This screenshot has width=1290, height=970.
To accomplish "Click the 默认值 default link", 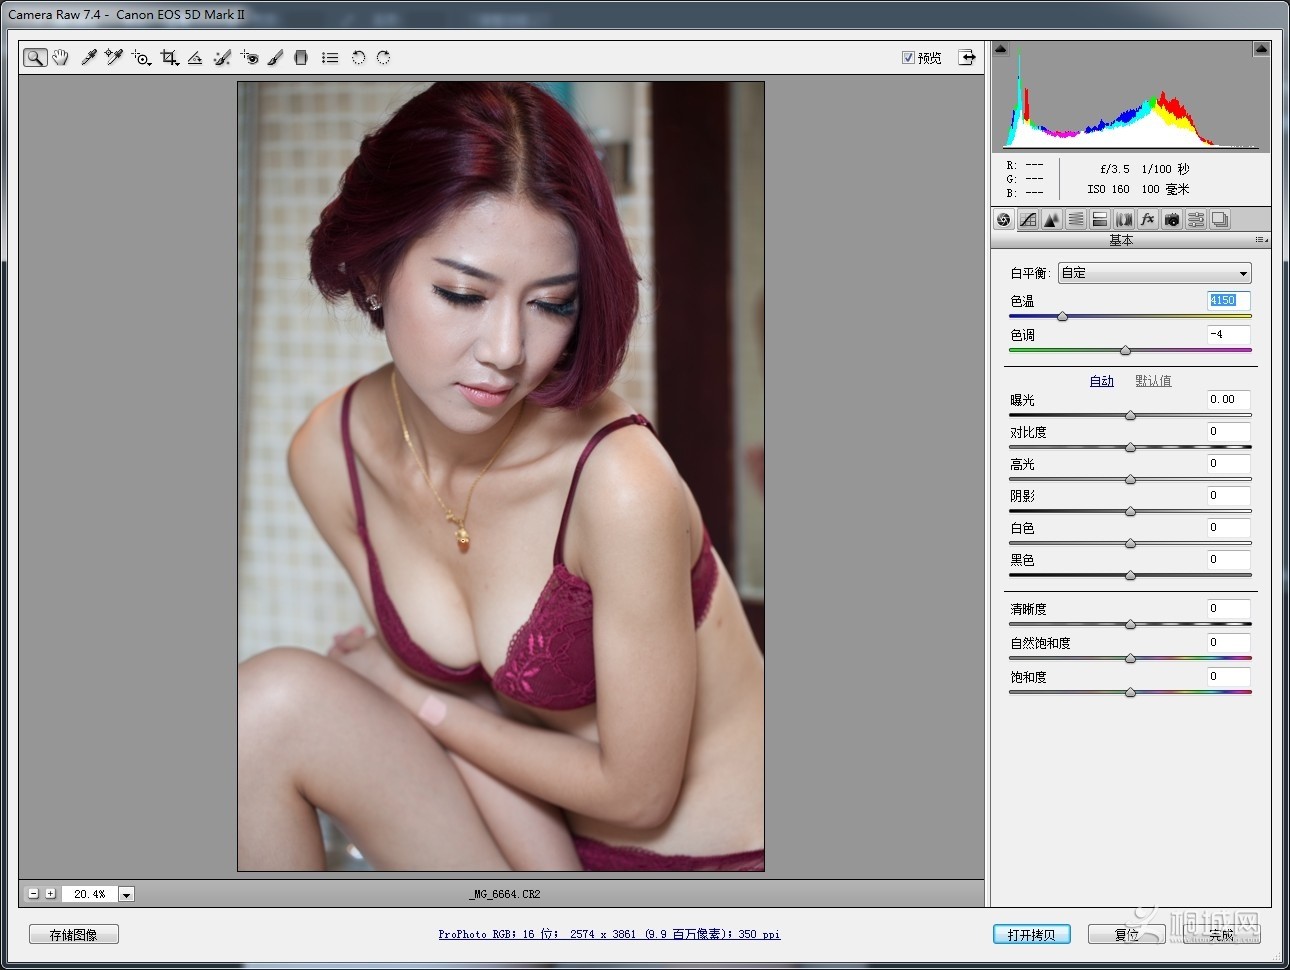I will click(x=1153, y=381).
